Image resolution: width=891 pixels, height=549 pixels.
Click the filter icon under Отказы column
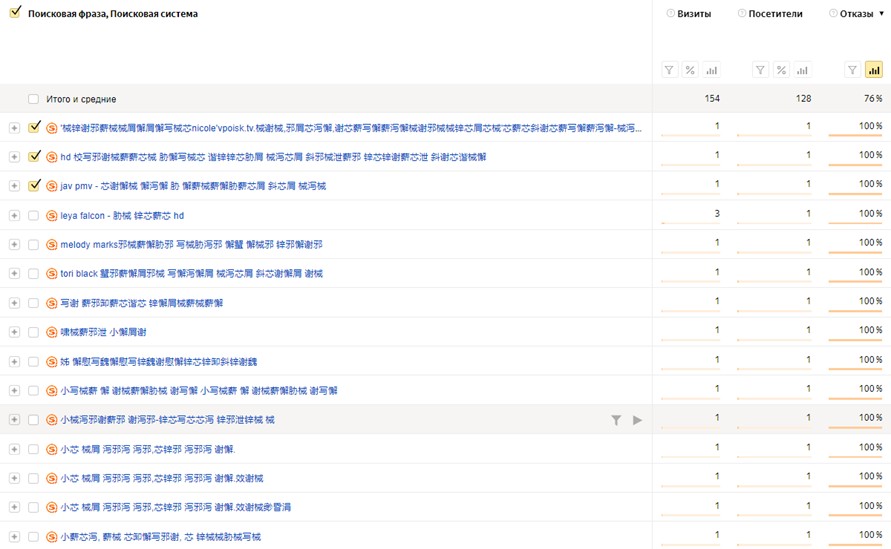pos(852,71)
